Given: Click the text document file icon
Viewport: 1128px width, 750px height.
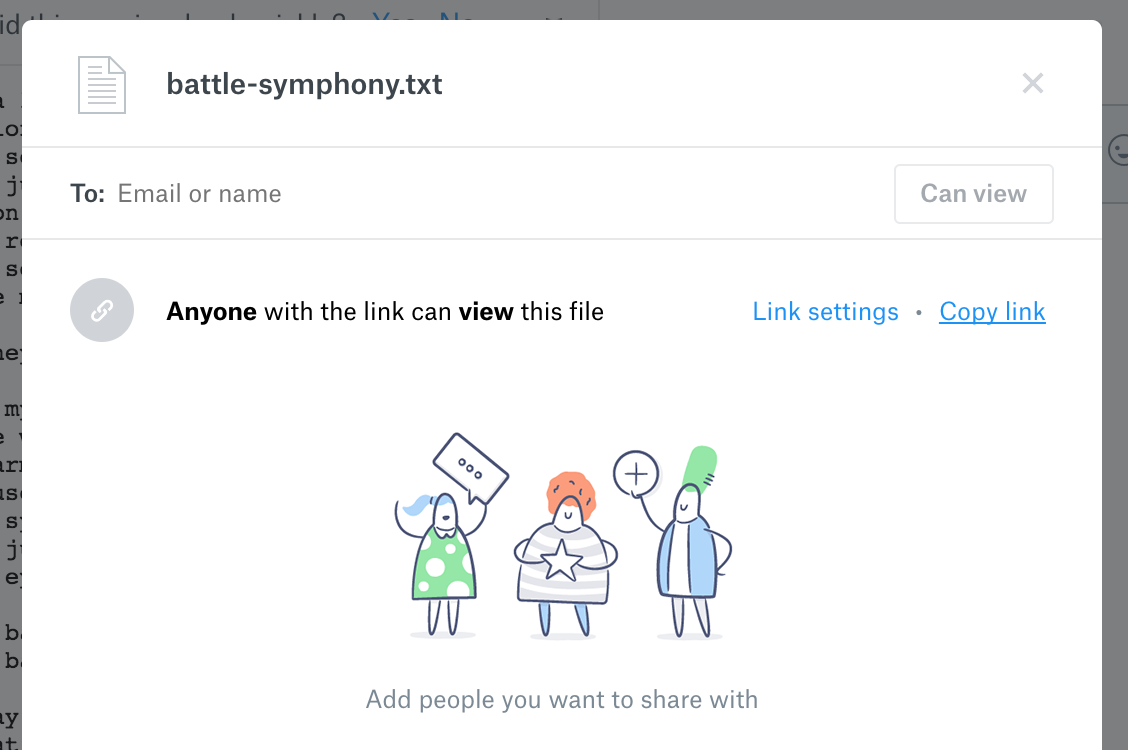Looking at the screenshot, I should (x=102, y=85).
